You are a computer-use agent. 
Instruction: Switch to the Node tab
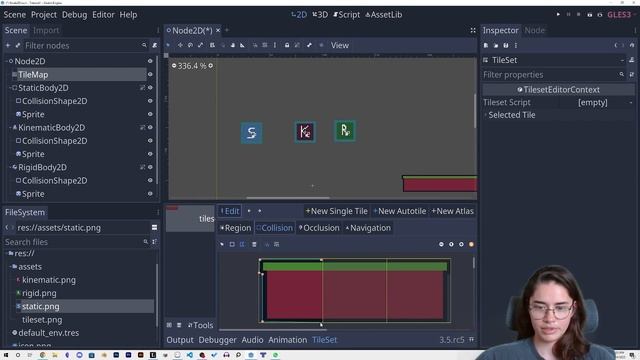tap(534, 30)
